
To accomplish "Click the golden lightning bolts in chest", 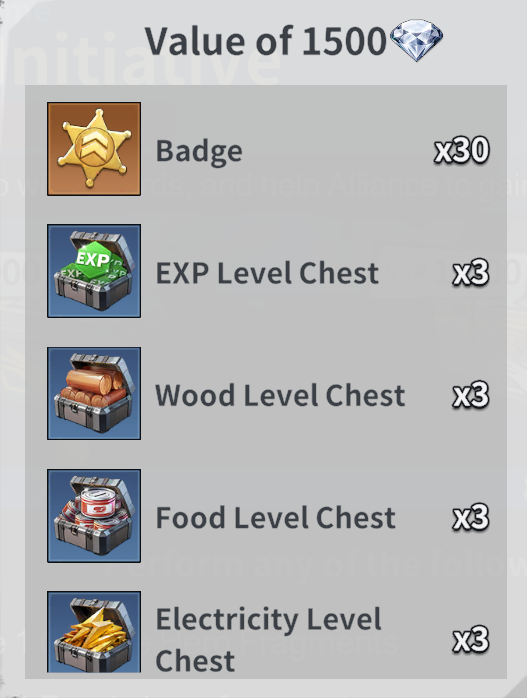I will 95,629.
